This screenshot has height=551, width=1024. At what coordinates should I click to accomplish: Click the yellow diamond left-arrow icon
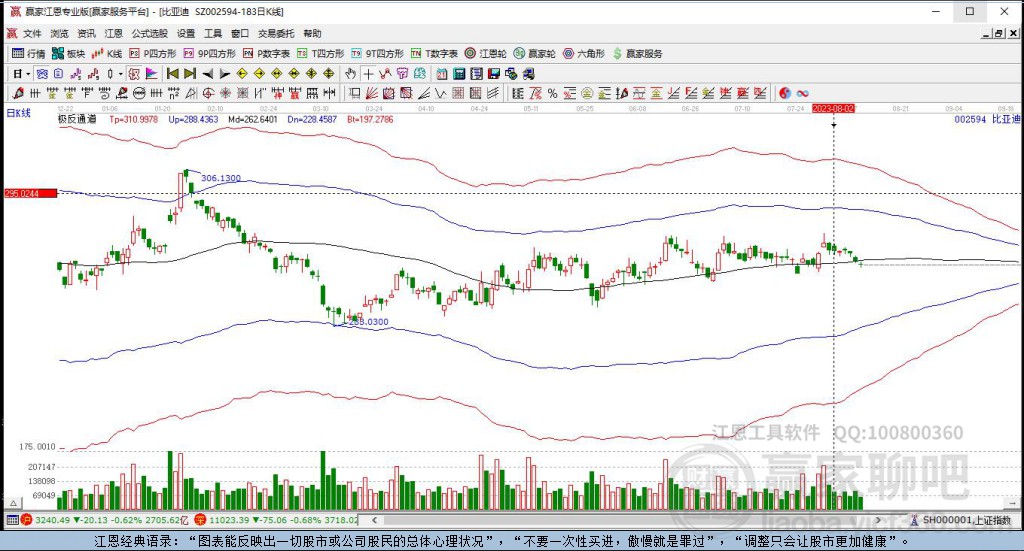click(242, 74)
